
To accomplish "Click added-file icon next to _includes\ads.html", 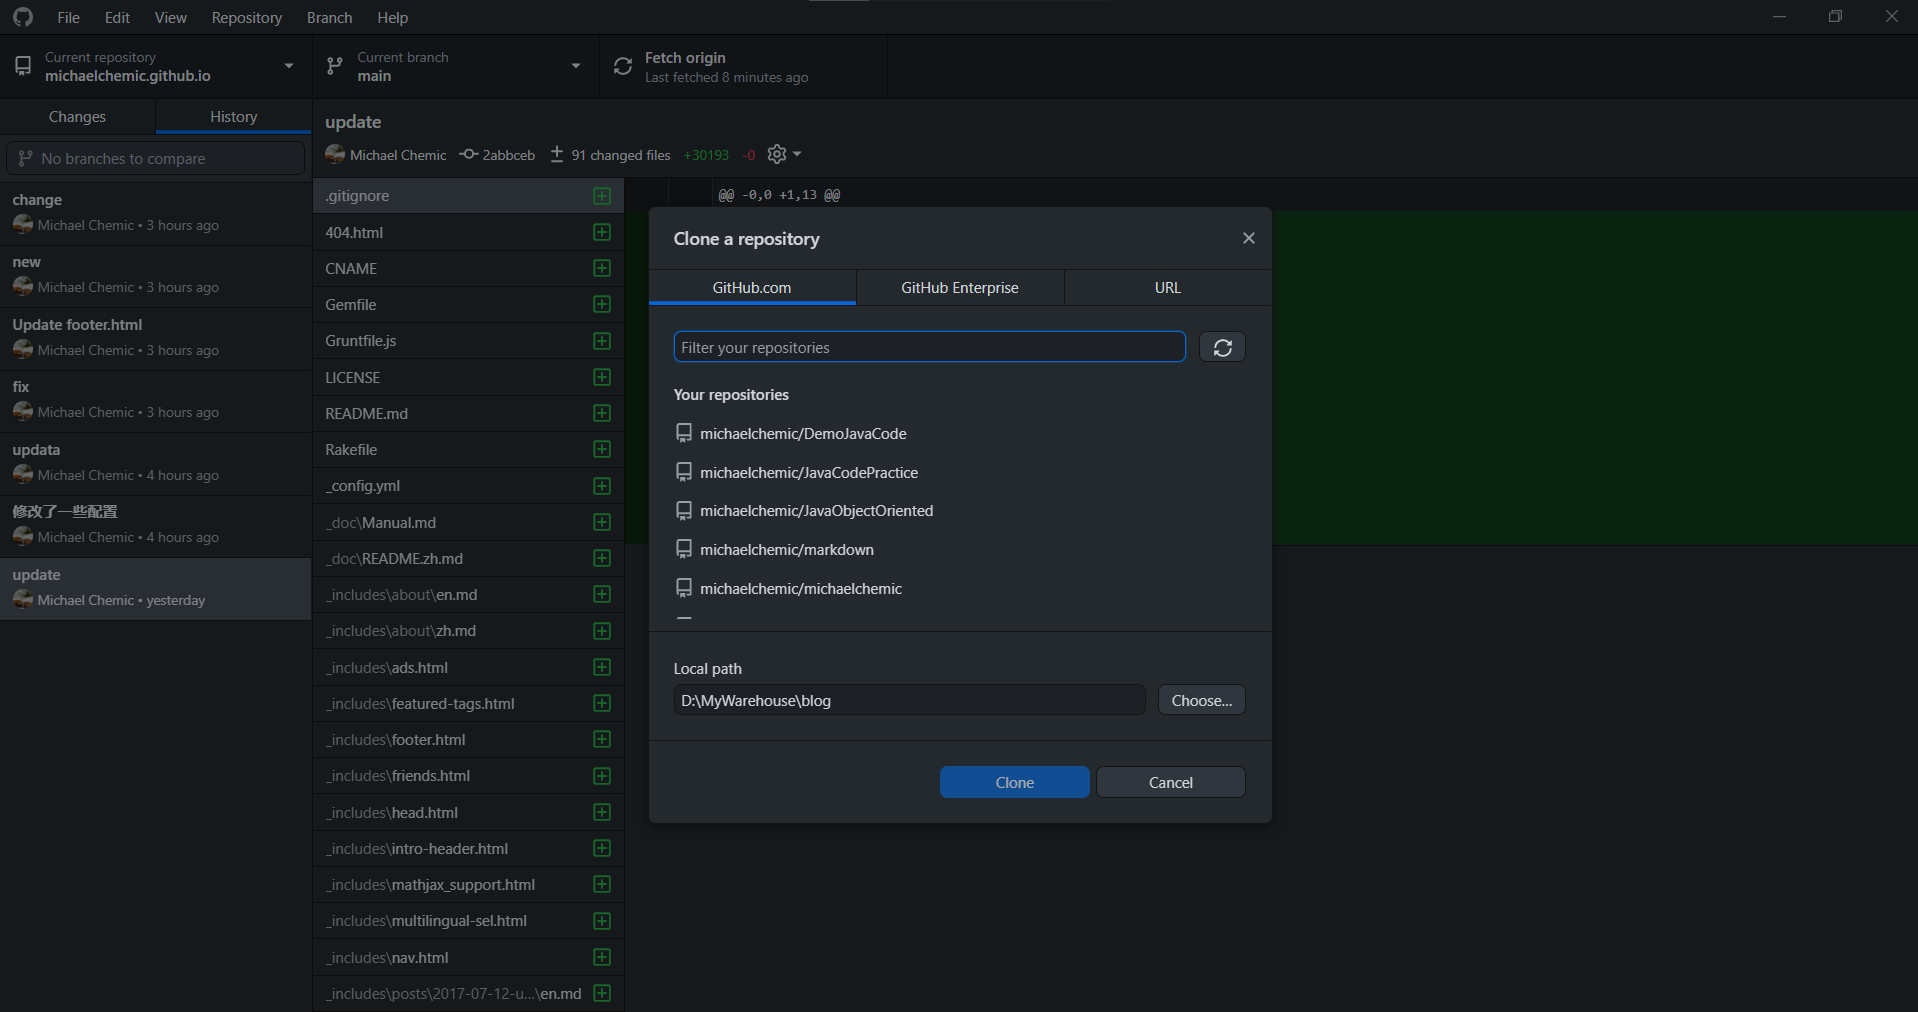I will [602, 667].
